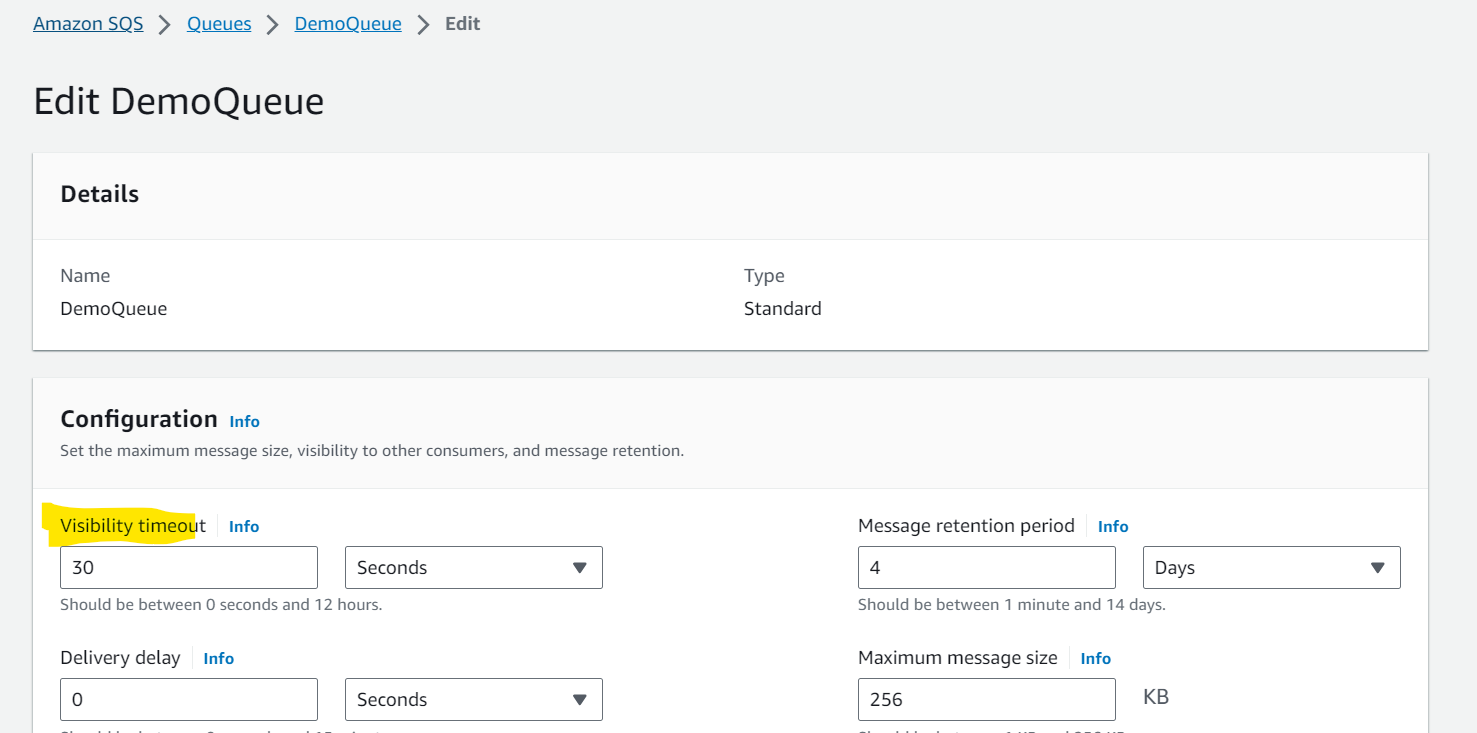The height and width of the screenshot is (733, 1477).
Task: Go to the Queues breadcrumb link
Action: tap(219, 24)
